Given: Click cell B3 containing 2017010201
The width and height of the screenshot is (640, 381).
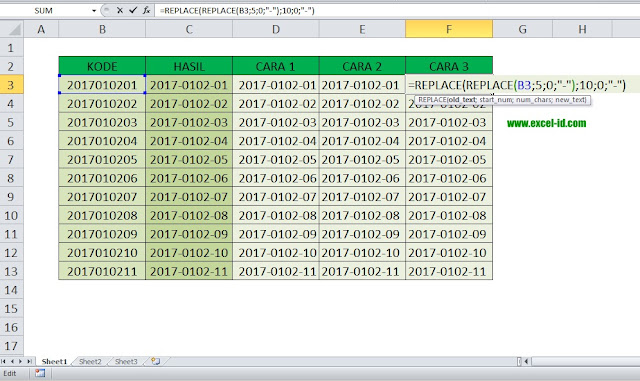Looking at the screenshot, I should 102,85.
